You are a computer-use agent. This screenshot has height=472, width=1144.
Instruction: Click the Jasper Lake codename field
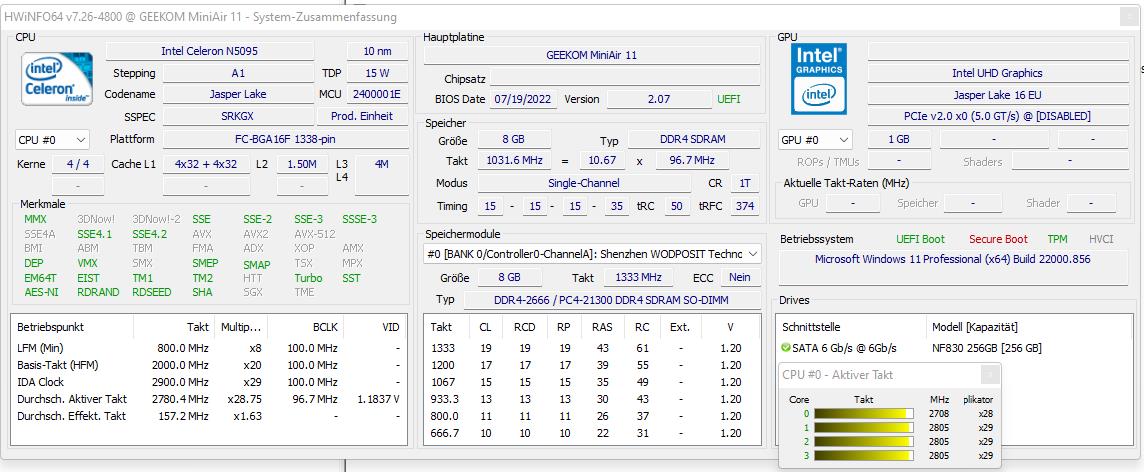point(238,94)
